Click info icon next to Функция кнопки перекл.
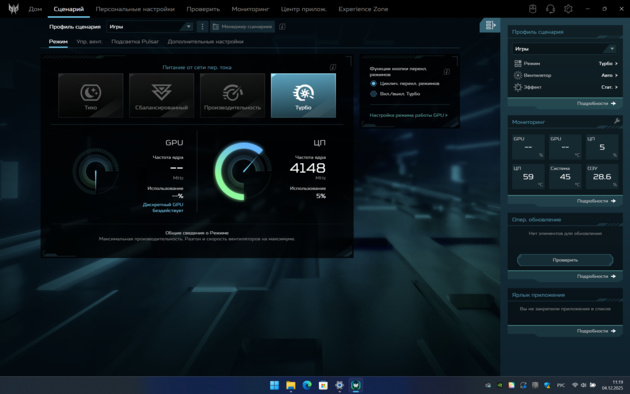This screenshot has width=630, height=394. click(446, 71)
